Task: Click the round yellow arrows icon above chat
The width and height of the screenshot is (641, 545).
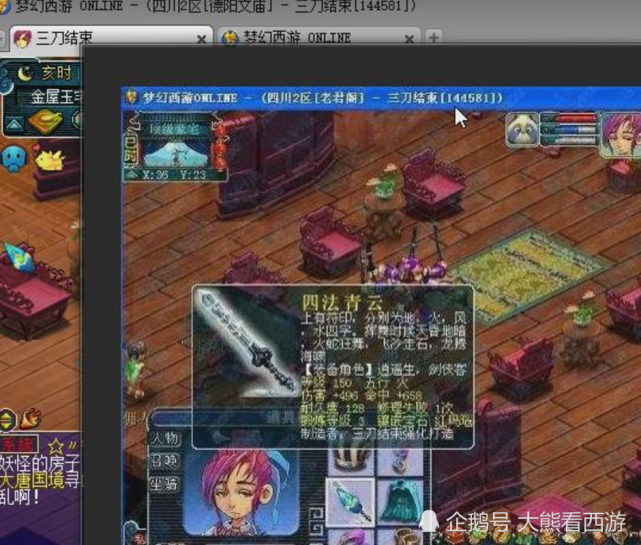Action: 7,420
